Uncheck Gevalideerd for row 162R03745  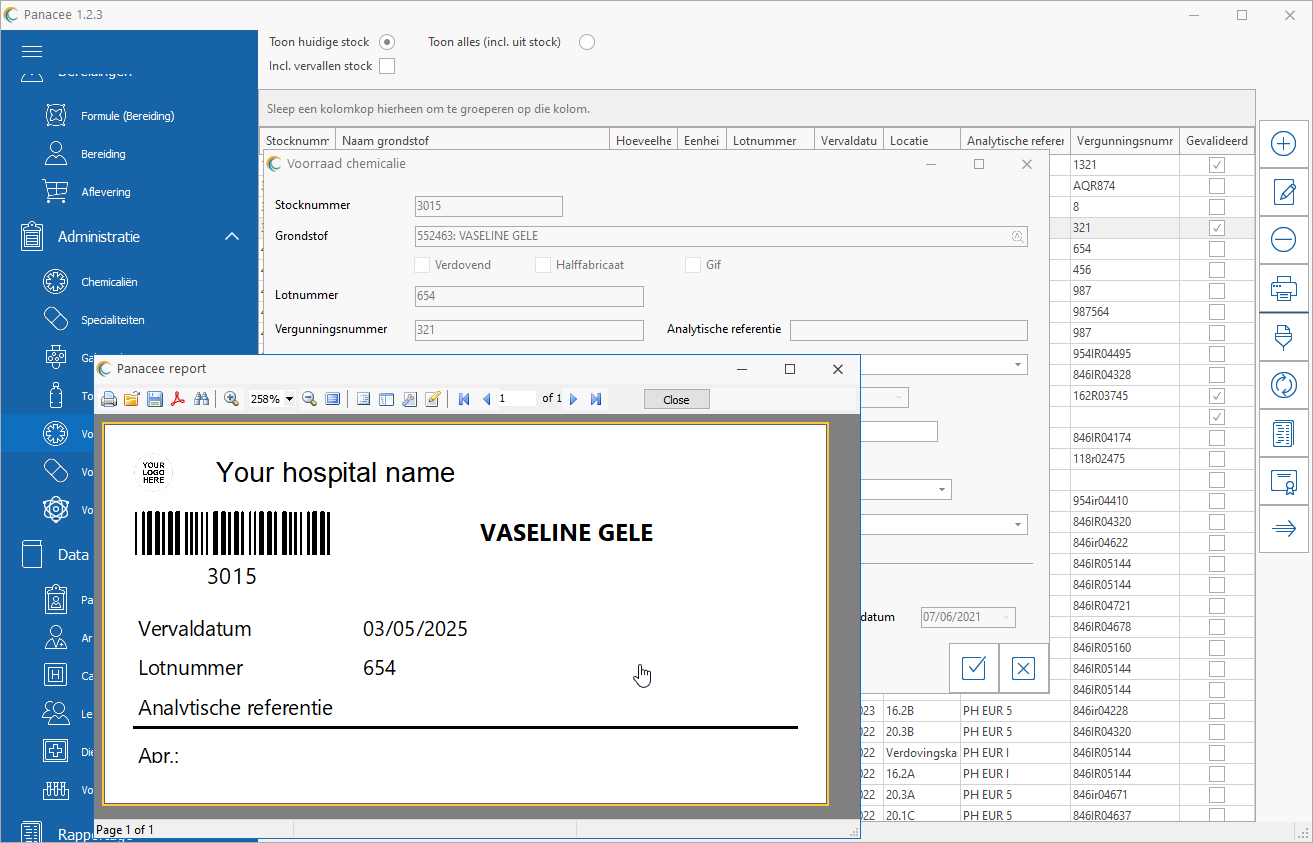coord(1217,396)
